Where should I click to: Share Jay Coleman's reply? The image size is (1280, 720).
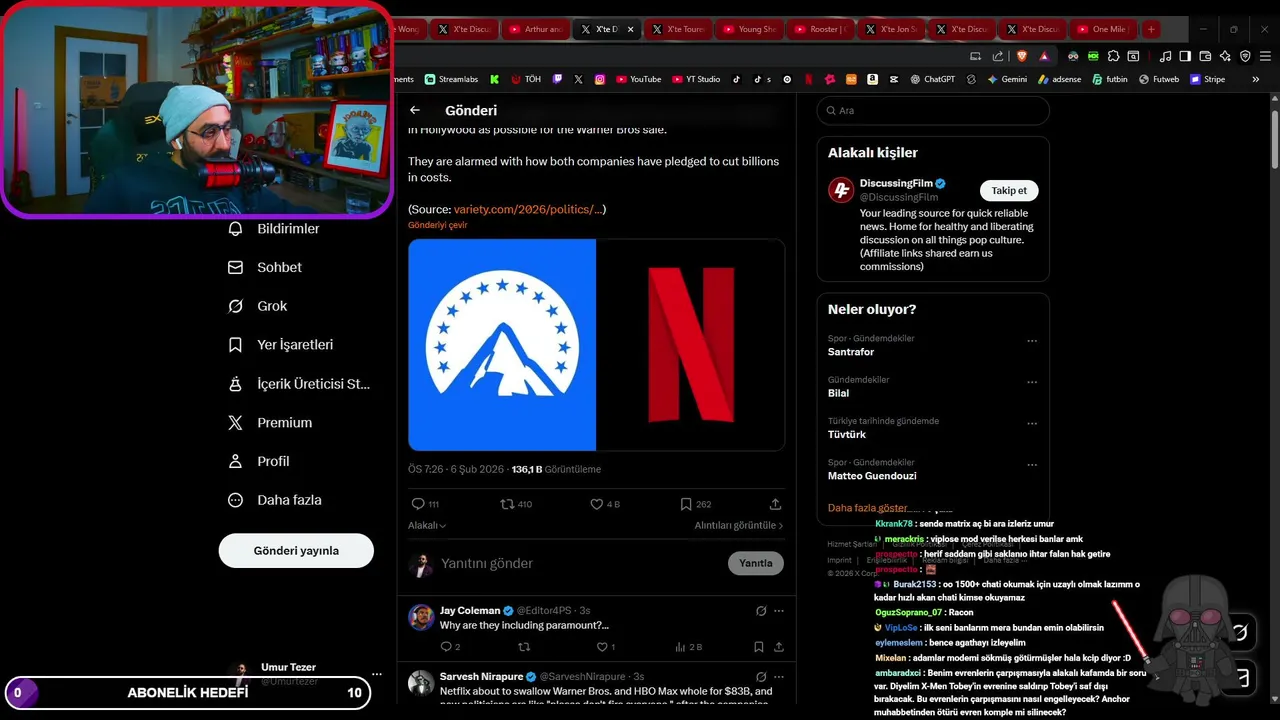click(x=779, y=647)
